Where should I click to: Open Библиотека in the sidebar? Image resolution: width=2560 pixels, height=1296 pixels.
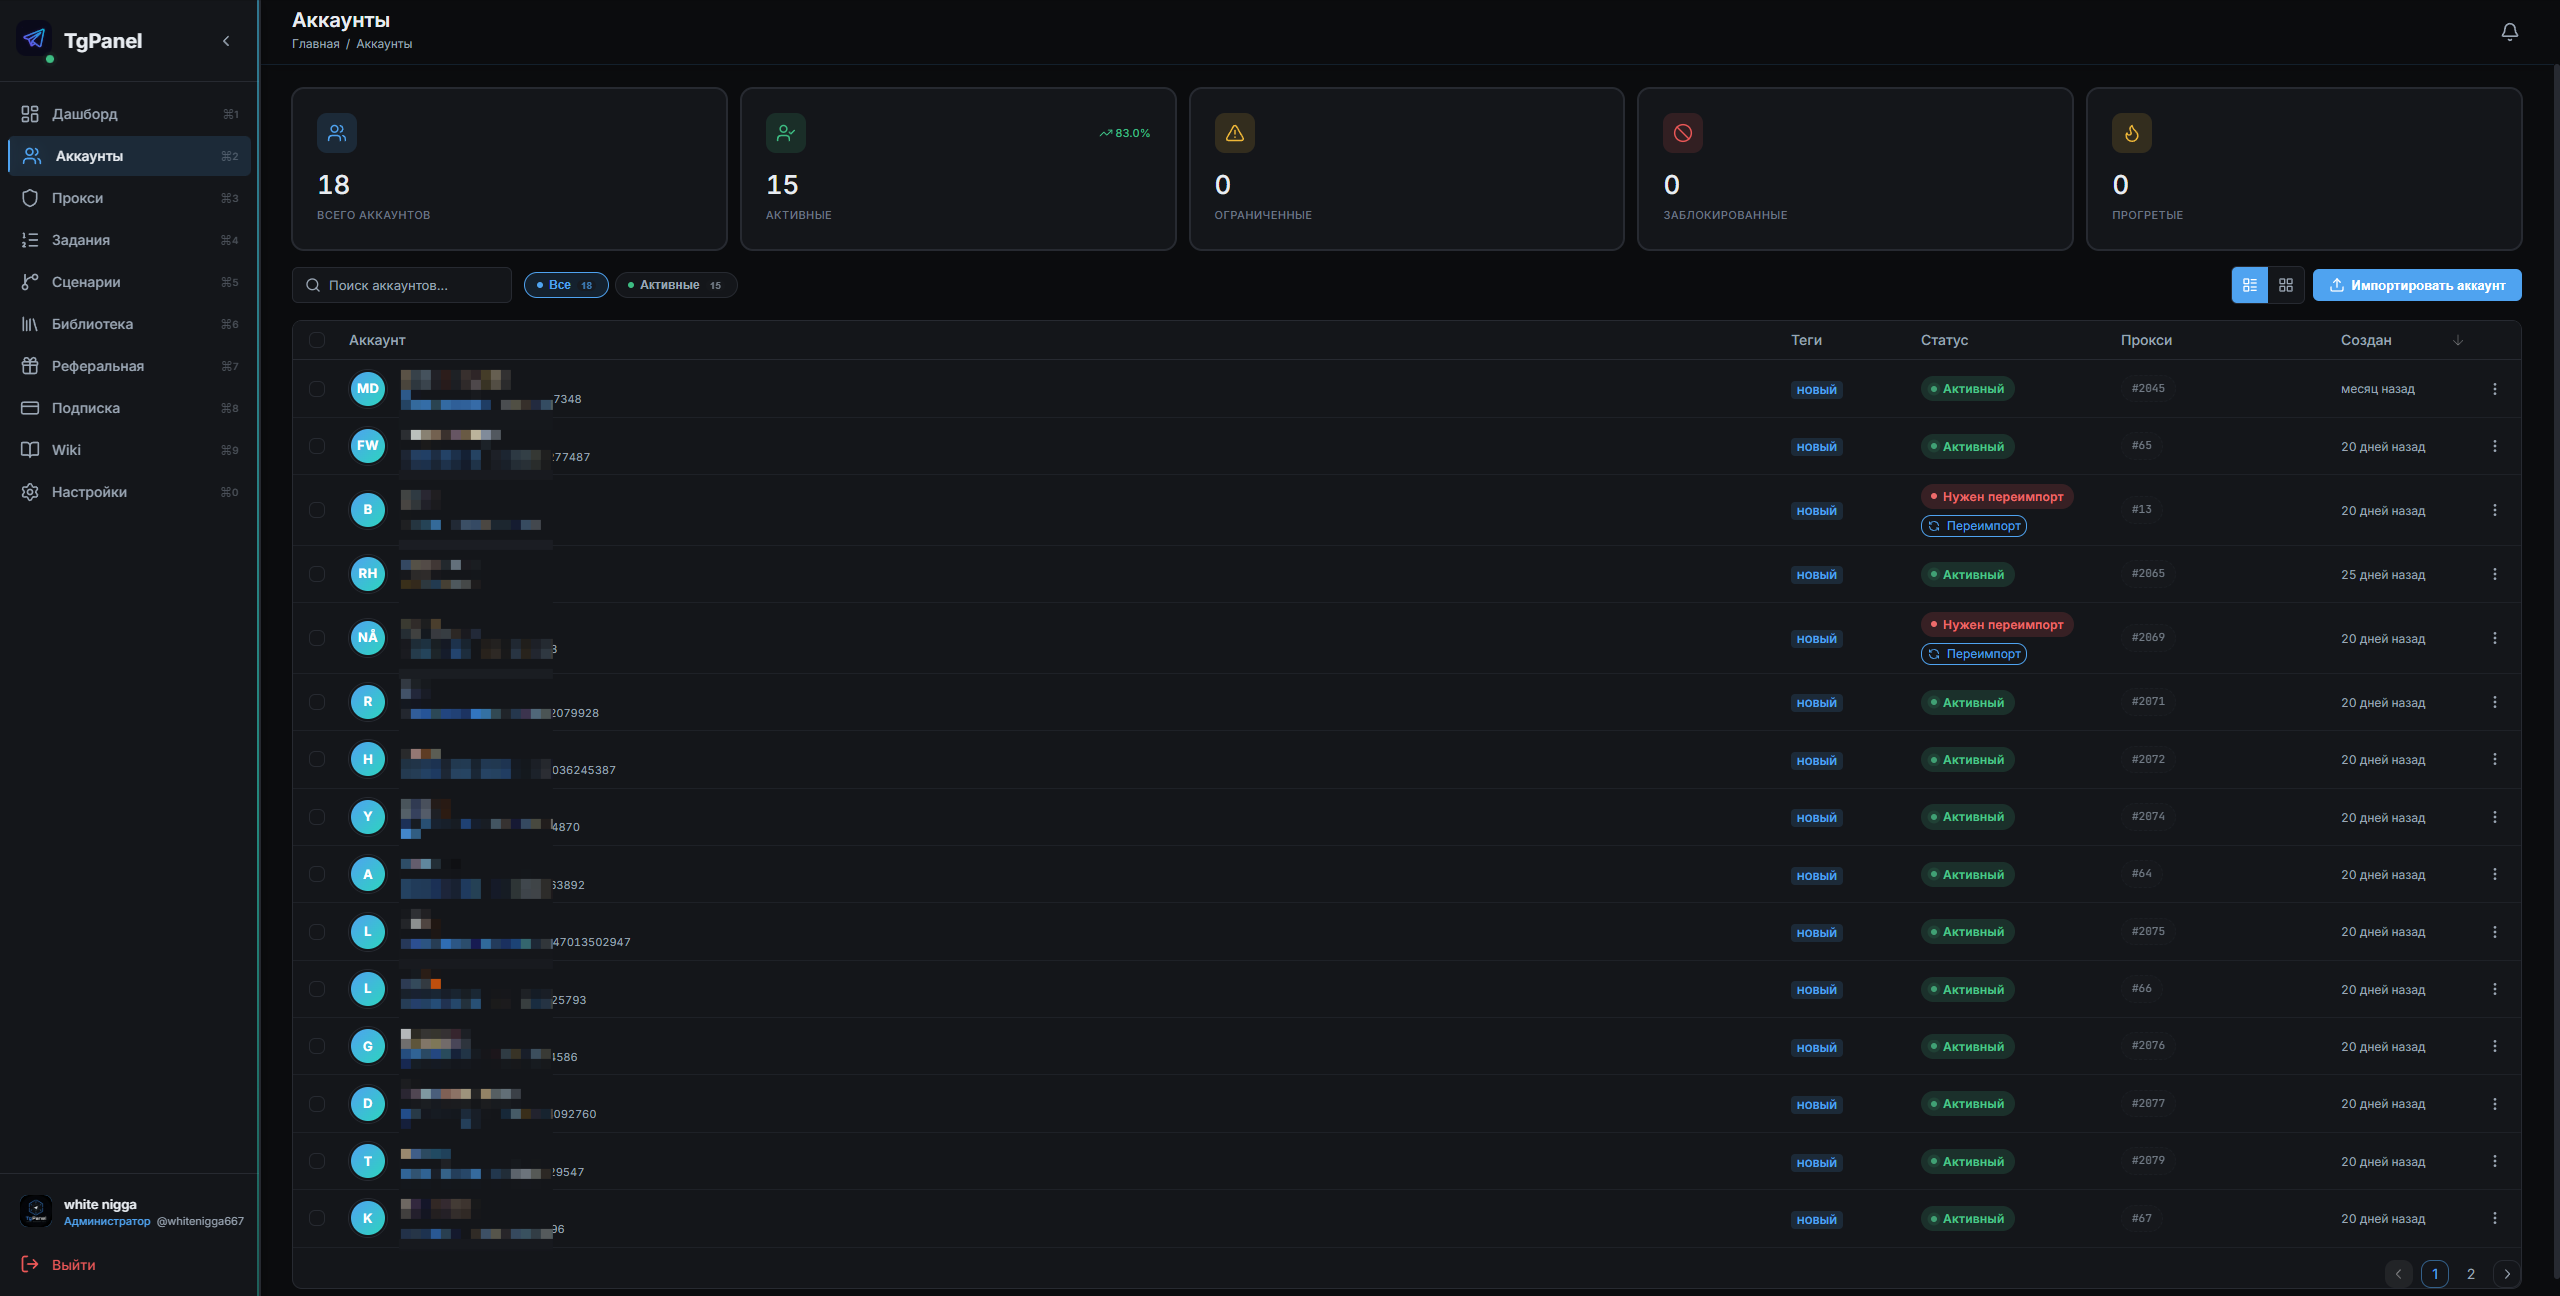[x=129, y=324]
